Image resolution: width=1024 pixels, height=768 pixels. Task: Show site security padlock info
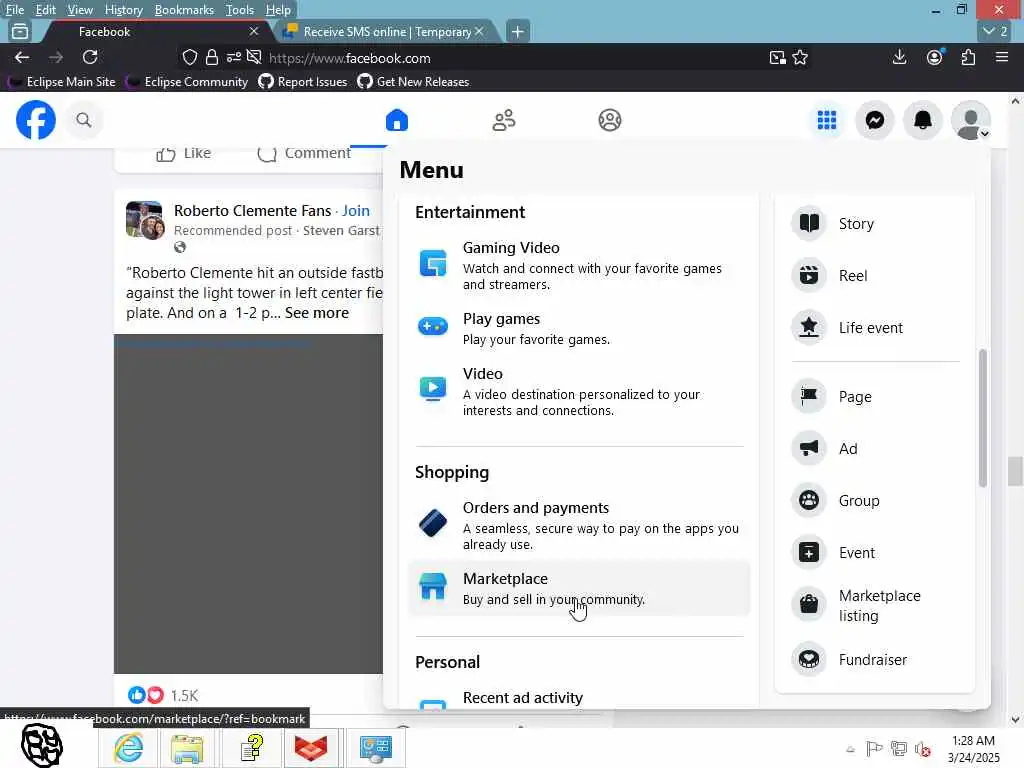tap(212, 57)
